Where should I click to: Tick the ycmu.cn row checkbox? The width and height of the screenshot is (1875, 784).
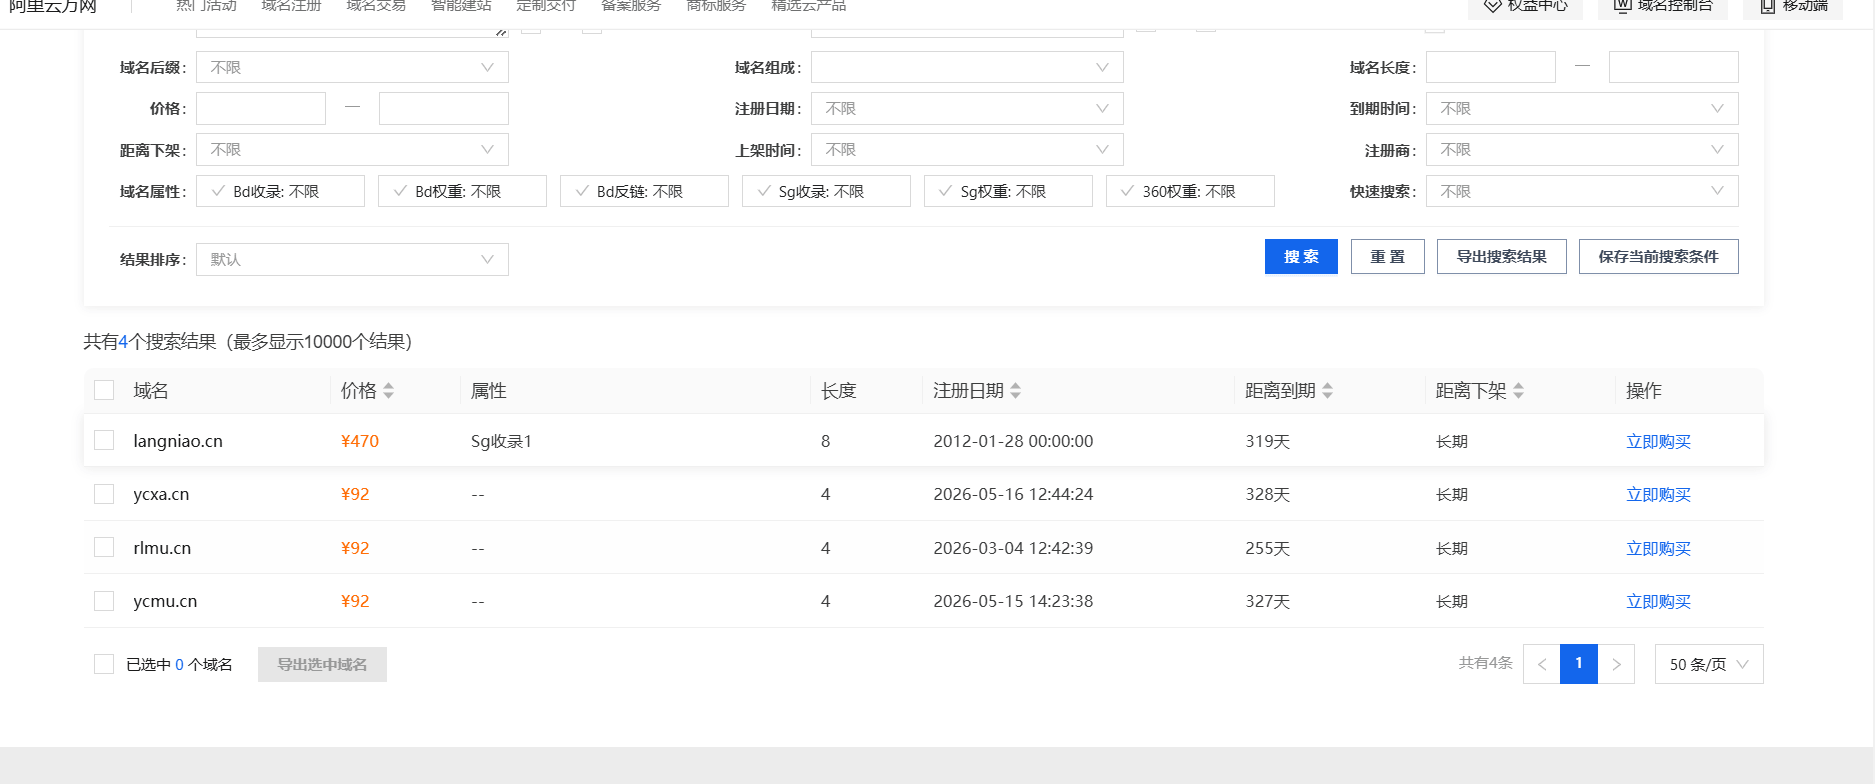(104, 601)
